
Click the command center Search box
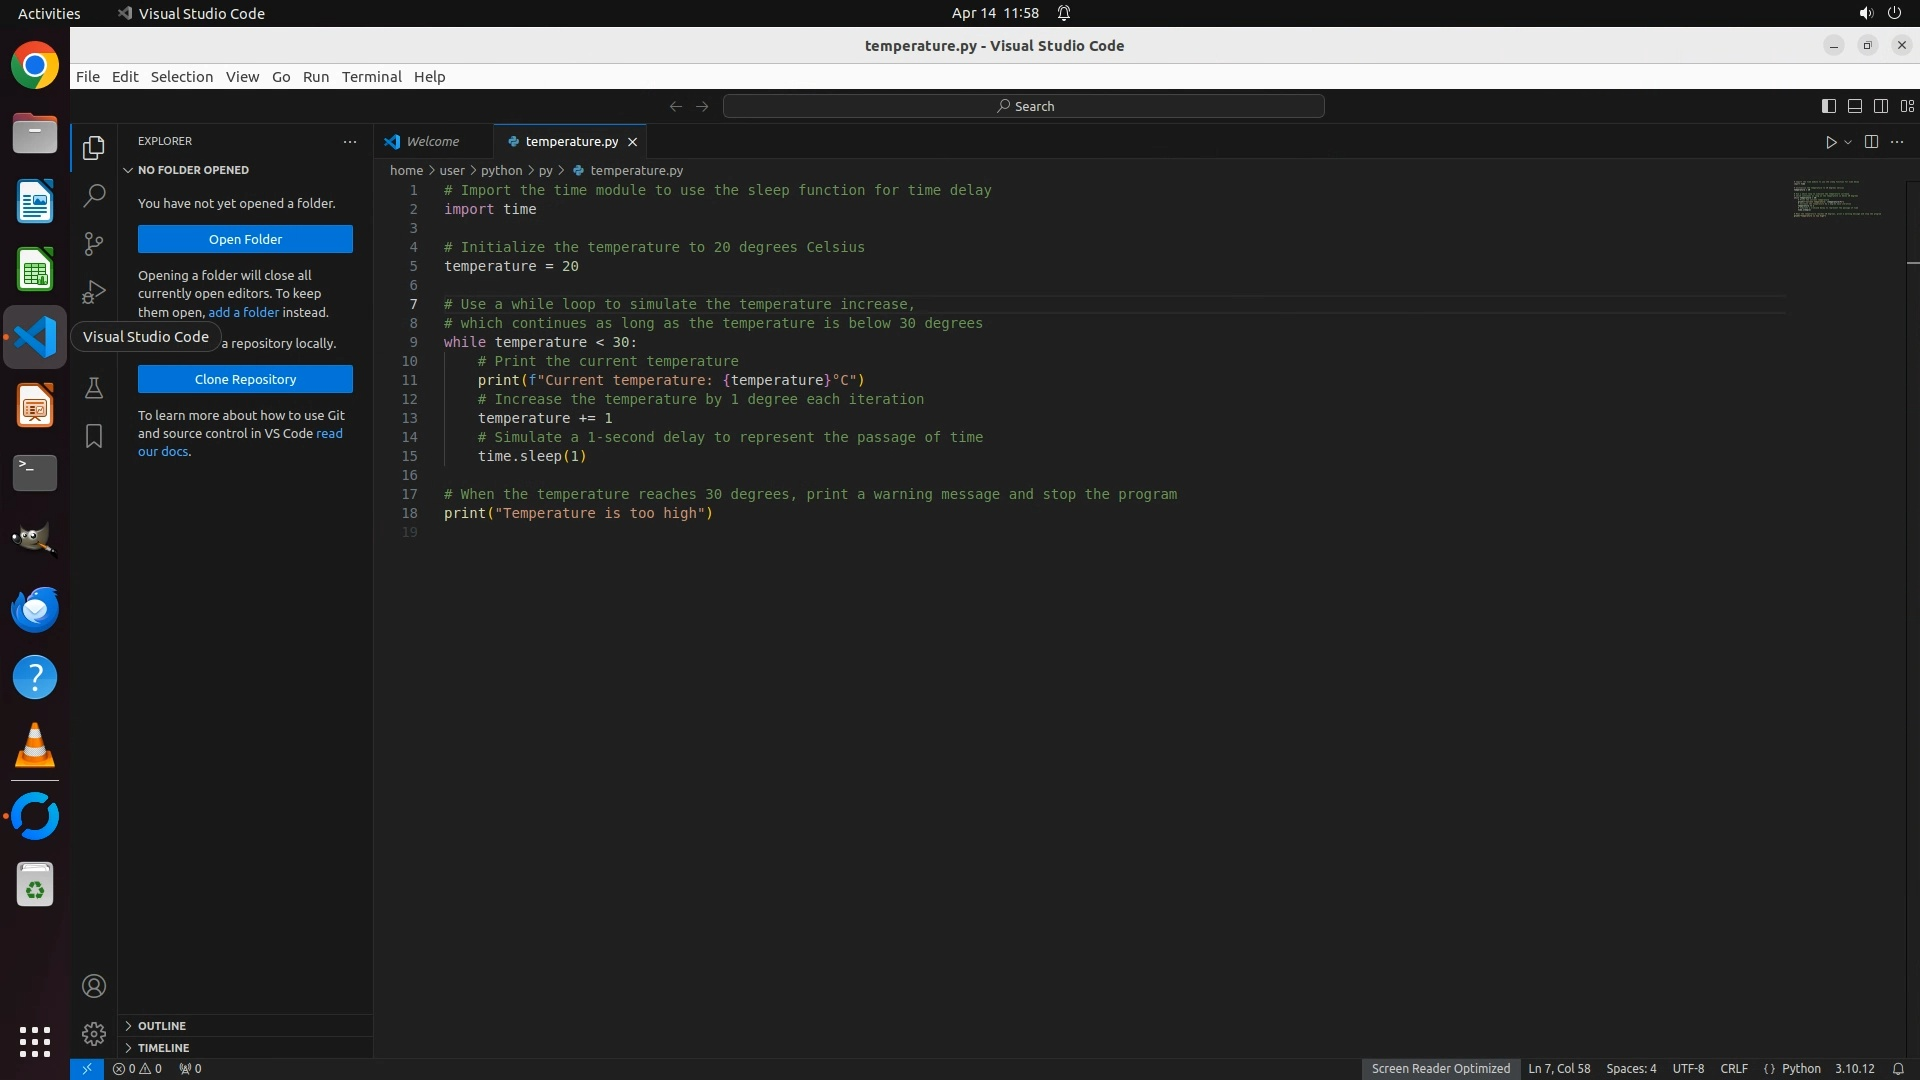coord(1024,106)
